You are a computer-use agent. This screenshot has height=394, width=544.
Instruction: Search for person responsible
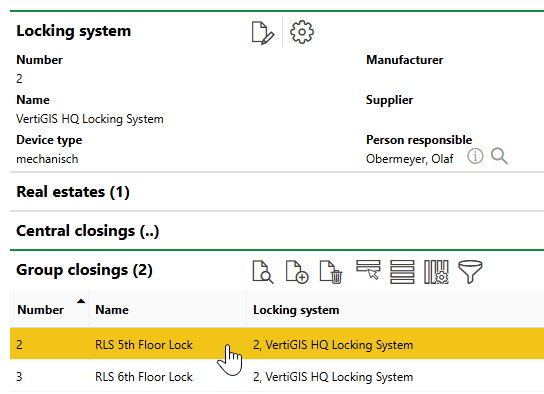pos(499,156)
